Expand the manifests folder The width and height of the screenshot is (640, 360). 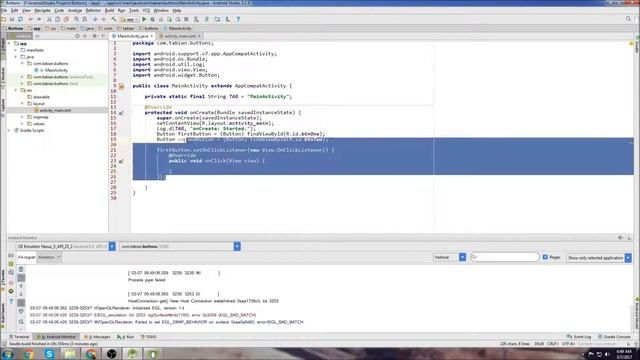[16, 50]
